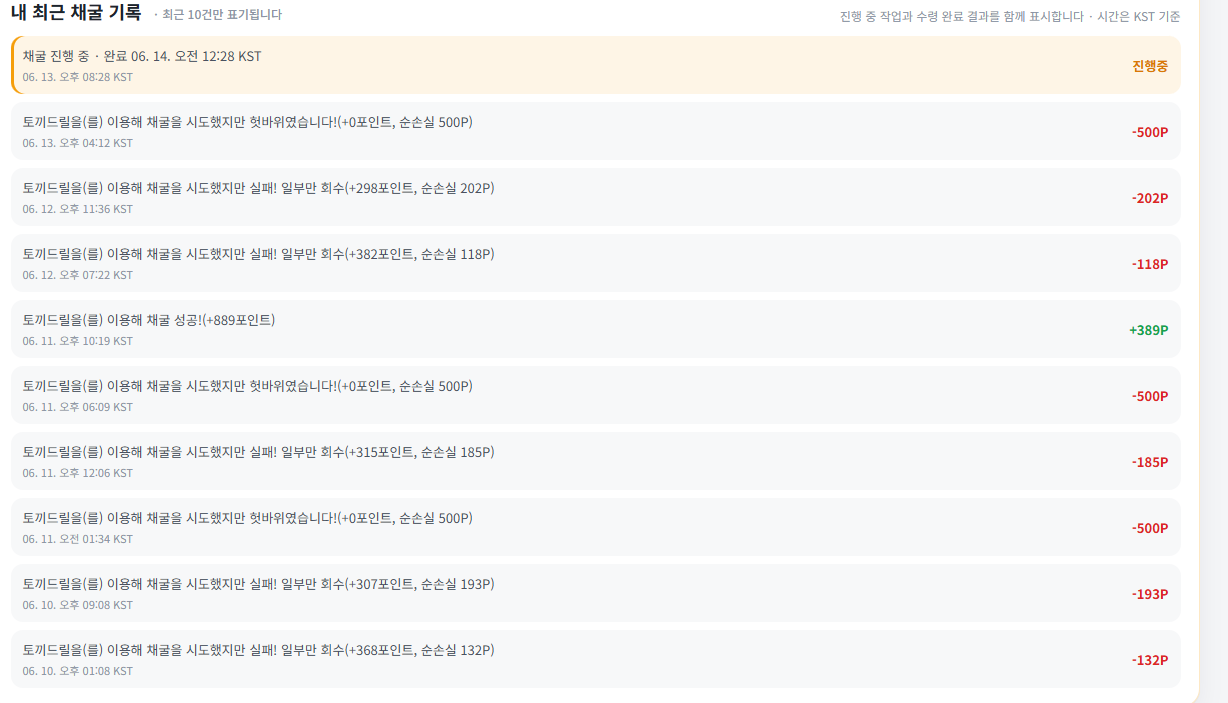Click the -185P amount
The image size is (1228, 703).
1150,462
